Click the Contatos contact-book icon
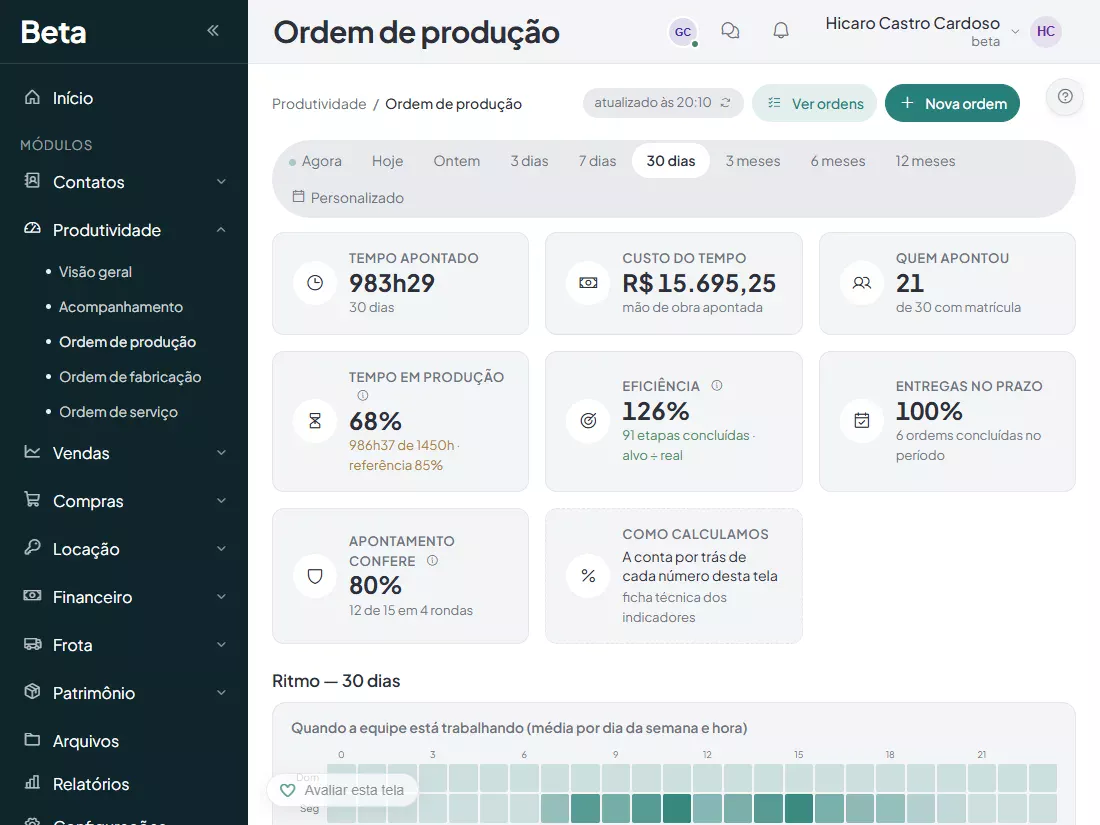 point(32,181)
